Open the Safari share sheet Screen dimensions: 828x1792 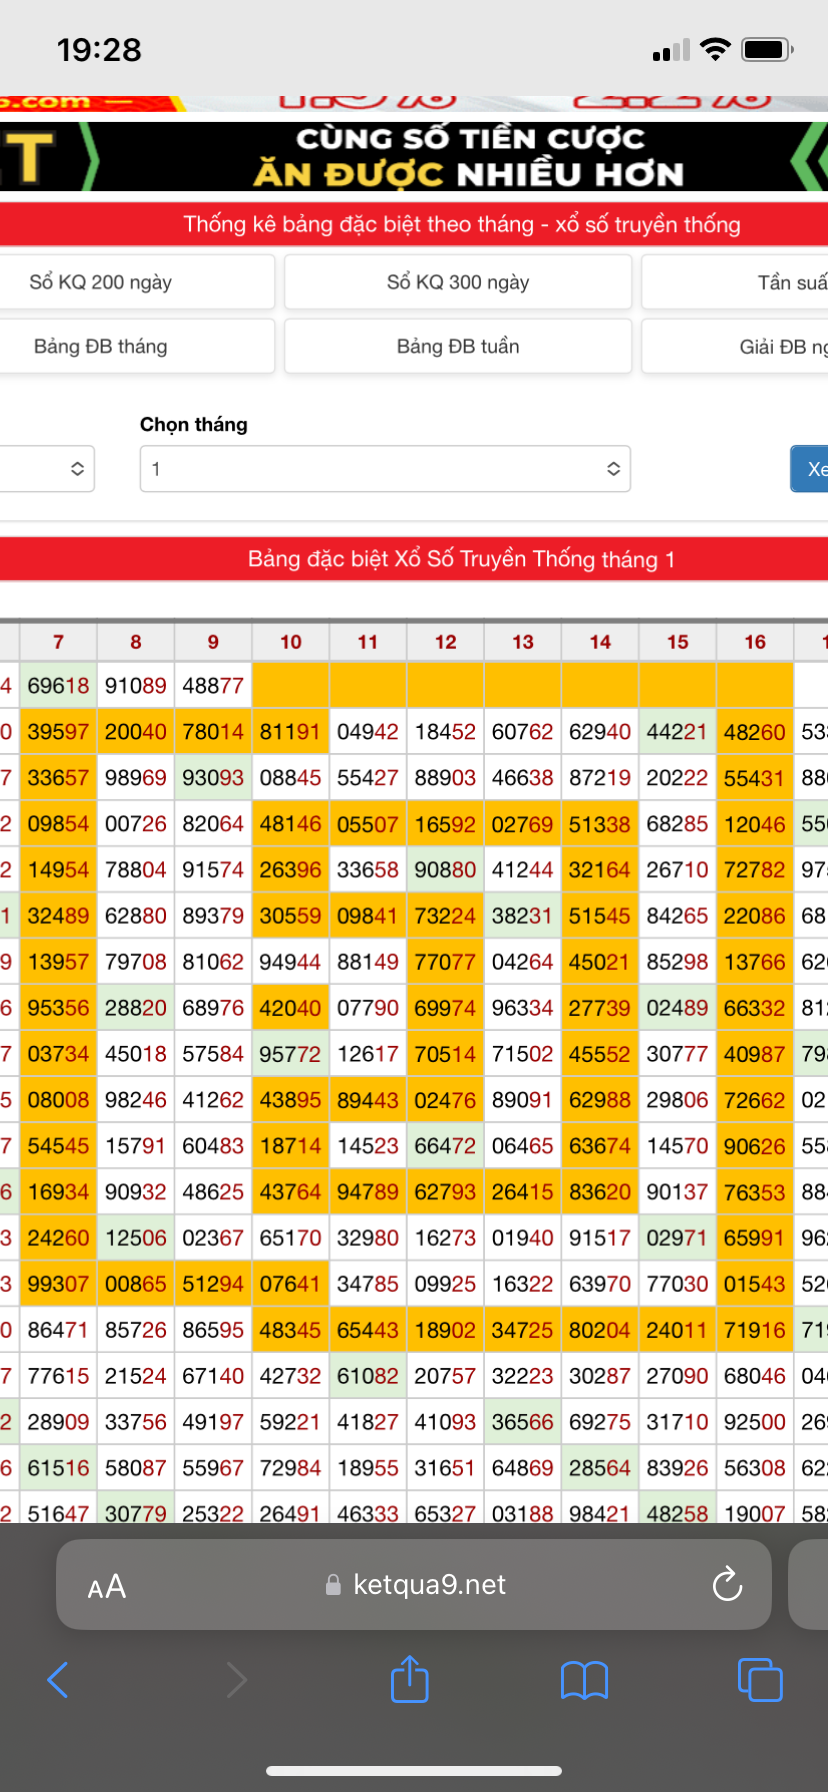pyautogui.click(x=410, y=1678)
